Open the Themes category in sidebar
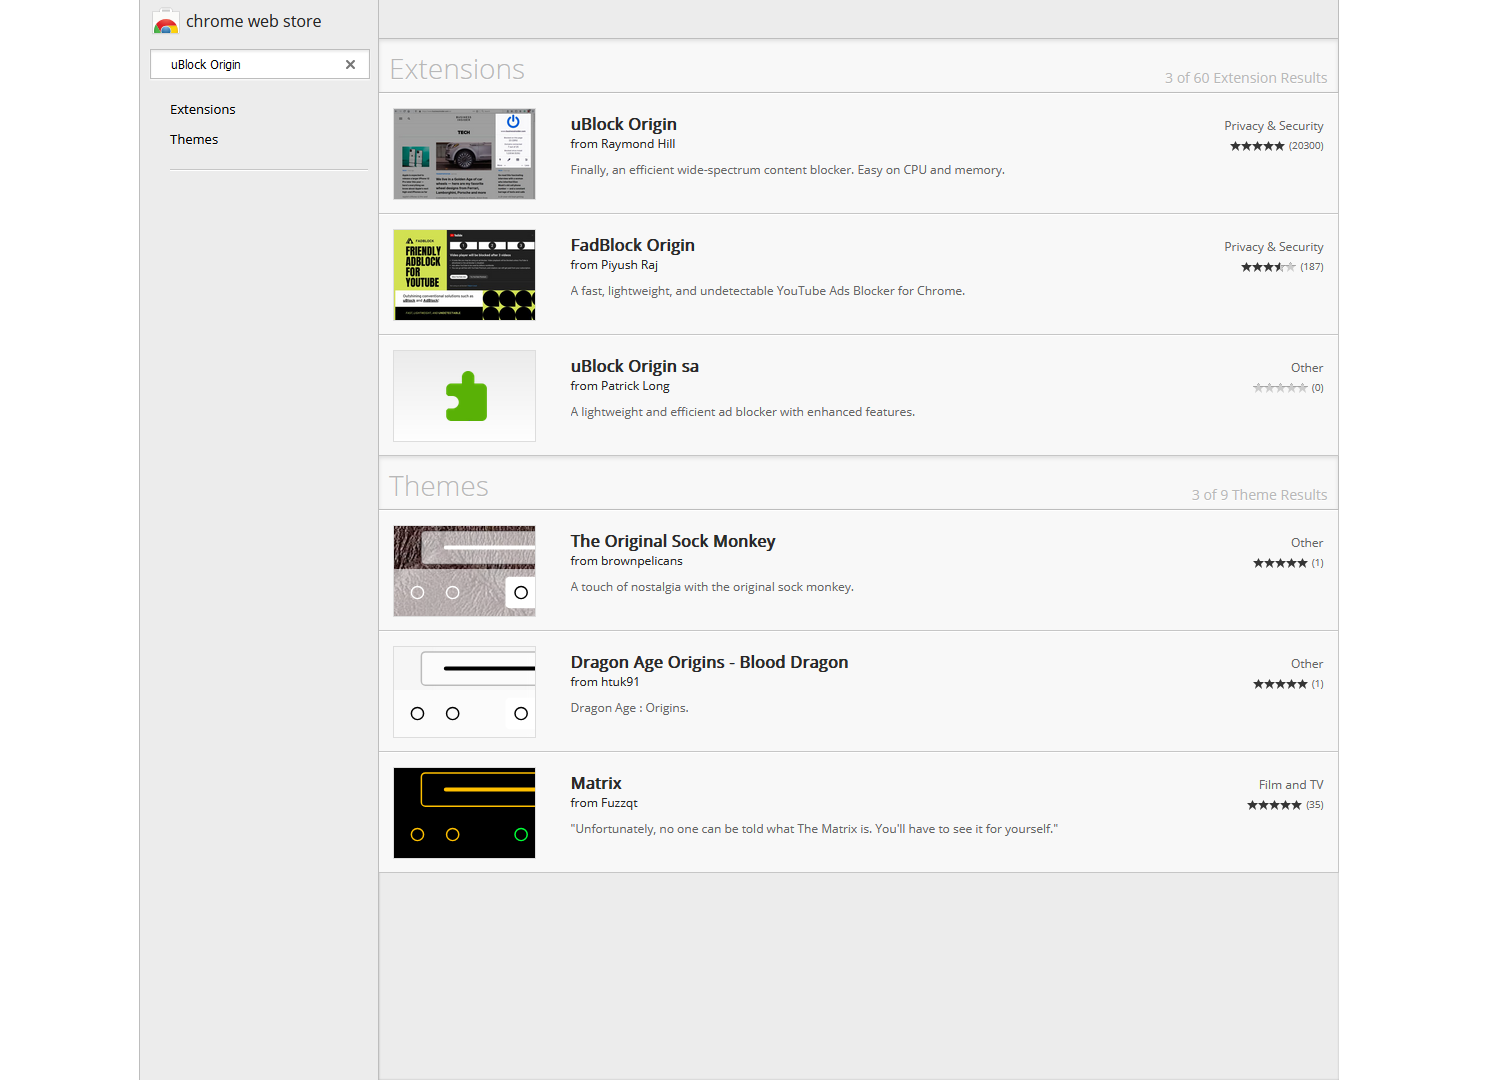 click(194, 139)
